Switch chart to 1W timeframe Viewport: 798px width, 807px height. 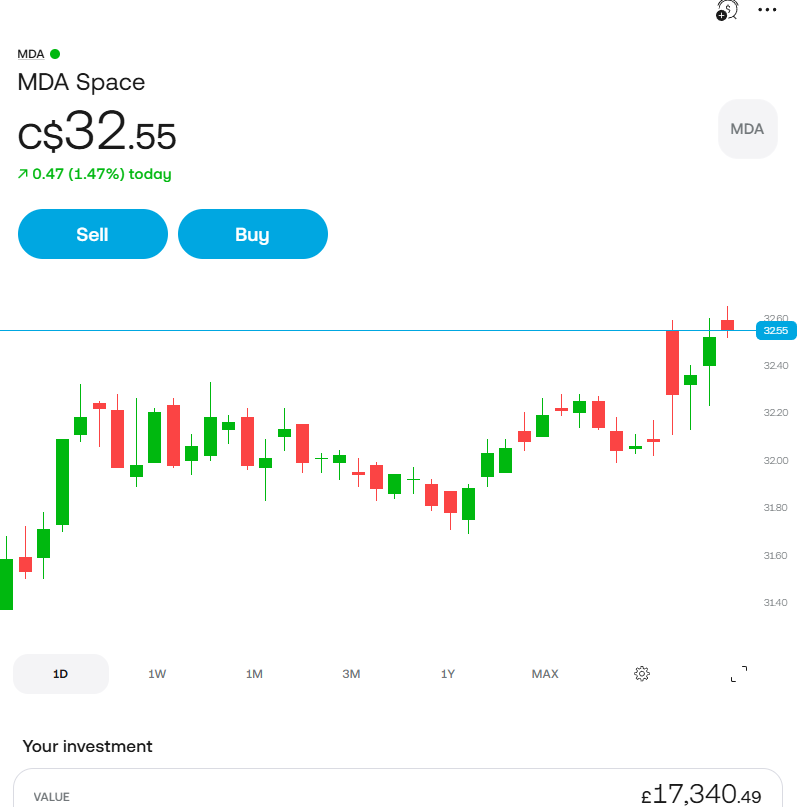[x=157, y=674]
